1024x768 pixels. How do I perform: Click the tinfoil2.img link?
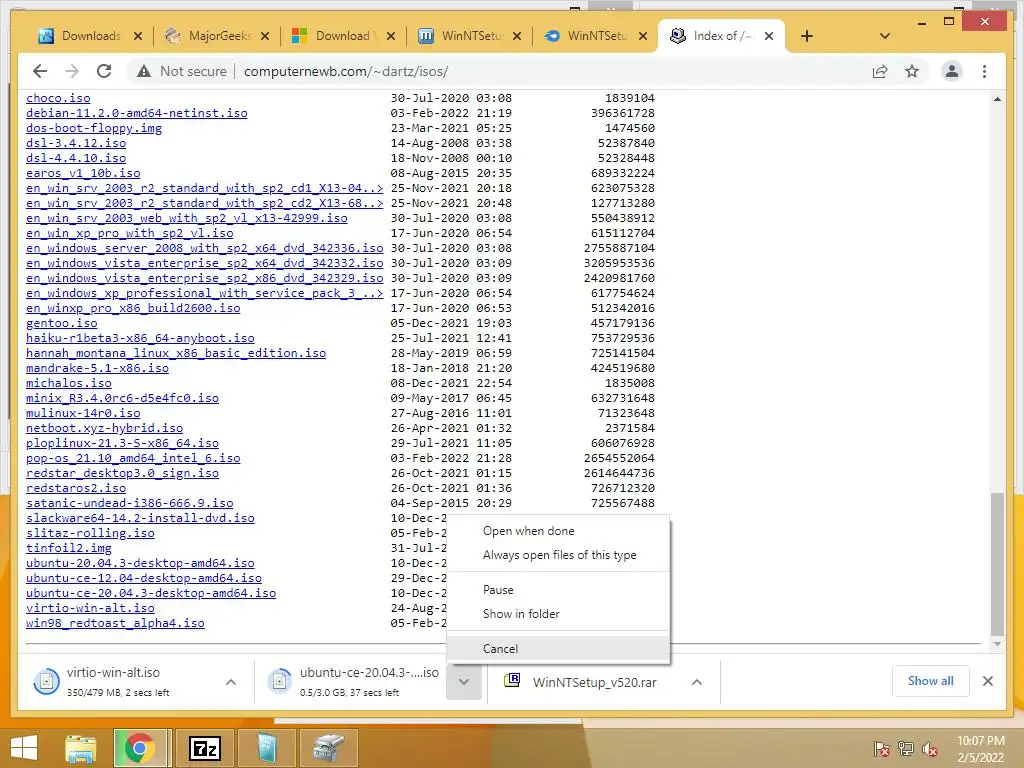pyautogui.click(x=69, y=548)
